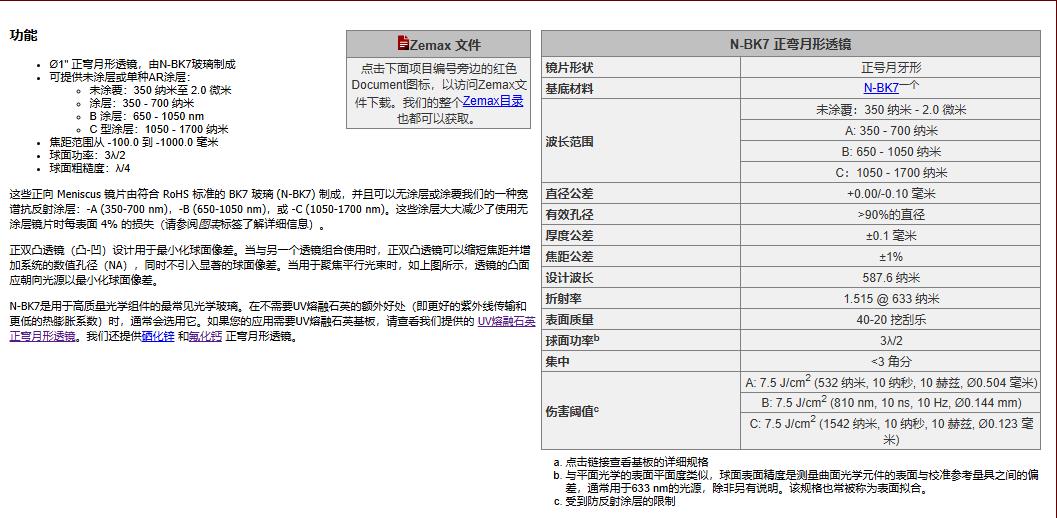The height and width of the screenshot is (518, 1057).
Task: Click the 涂层：350 - 700 纳米 sub-bullet
Action: tap(141, 103)
